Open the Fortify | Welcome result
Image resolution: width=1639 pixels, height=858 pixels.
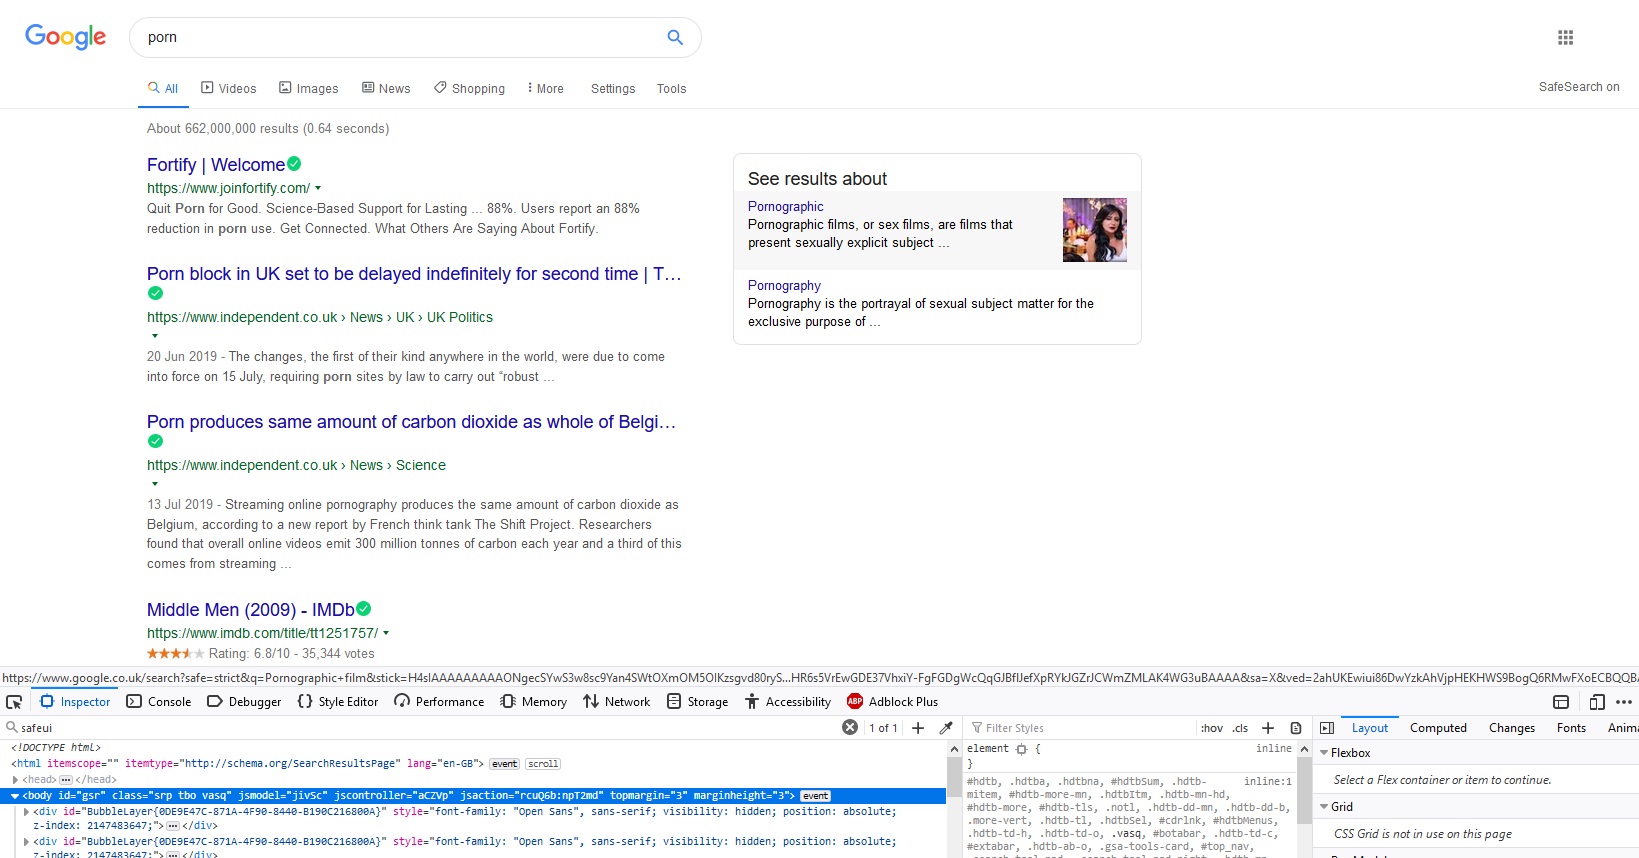coord(216,165)
